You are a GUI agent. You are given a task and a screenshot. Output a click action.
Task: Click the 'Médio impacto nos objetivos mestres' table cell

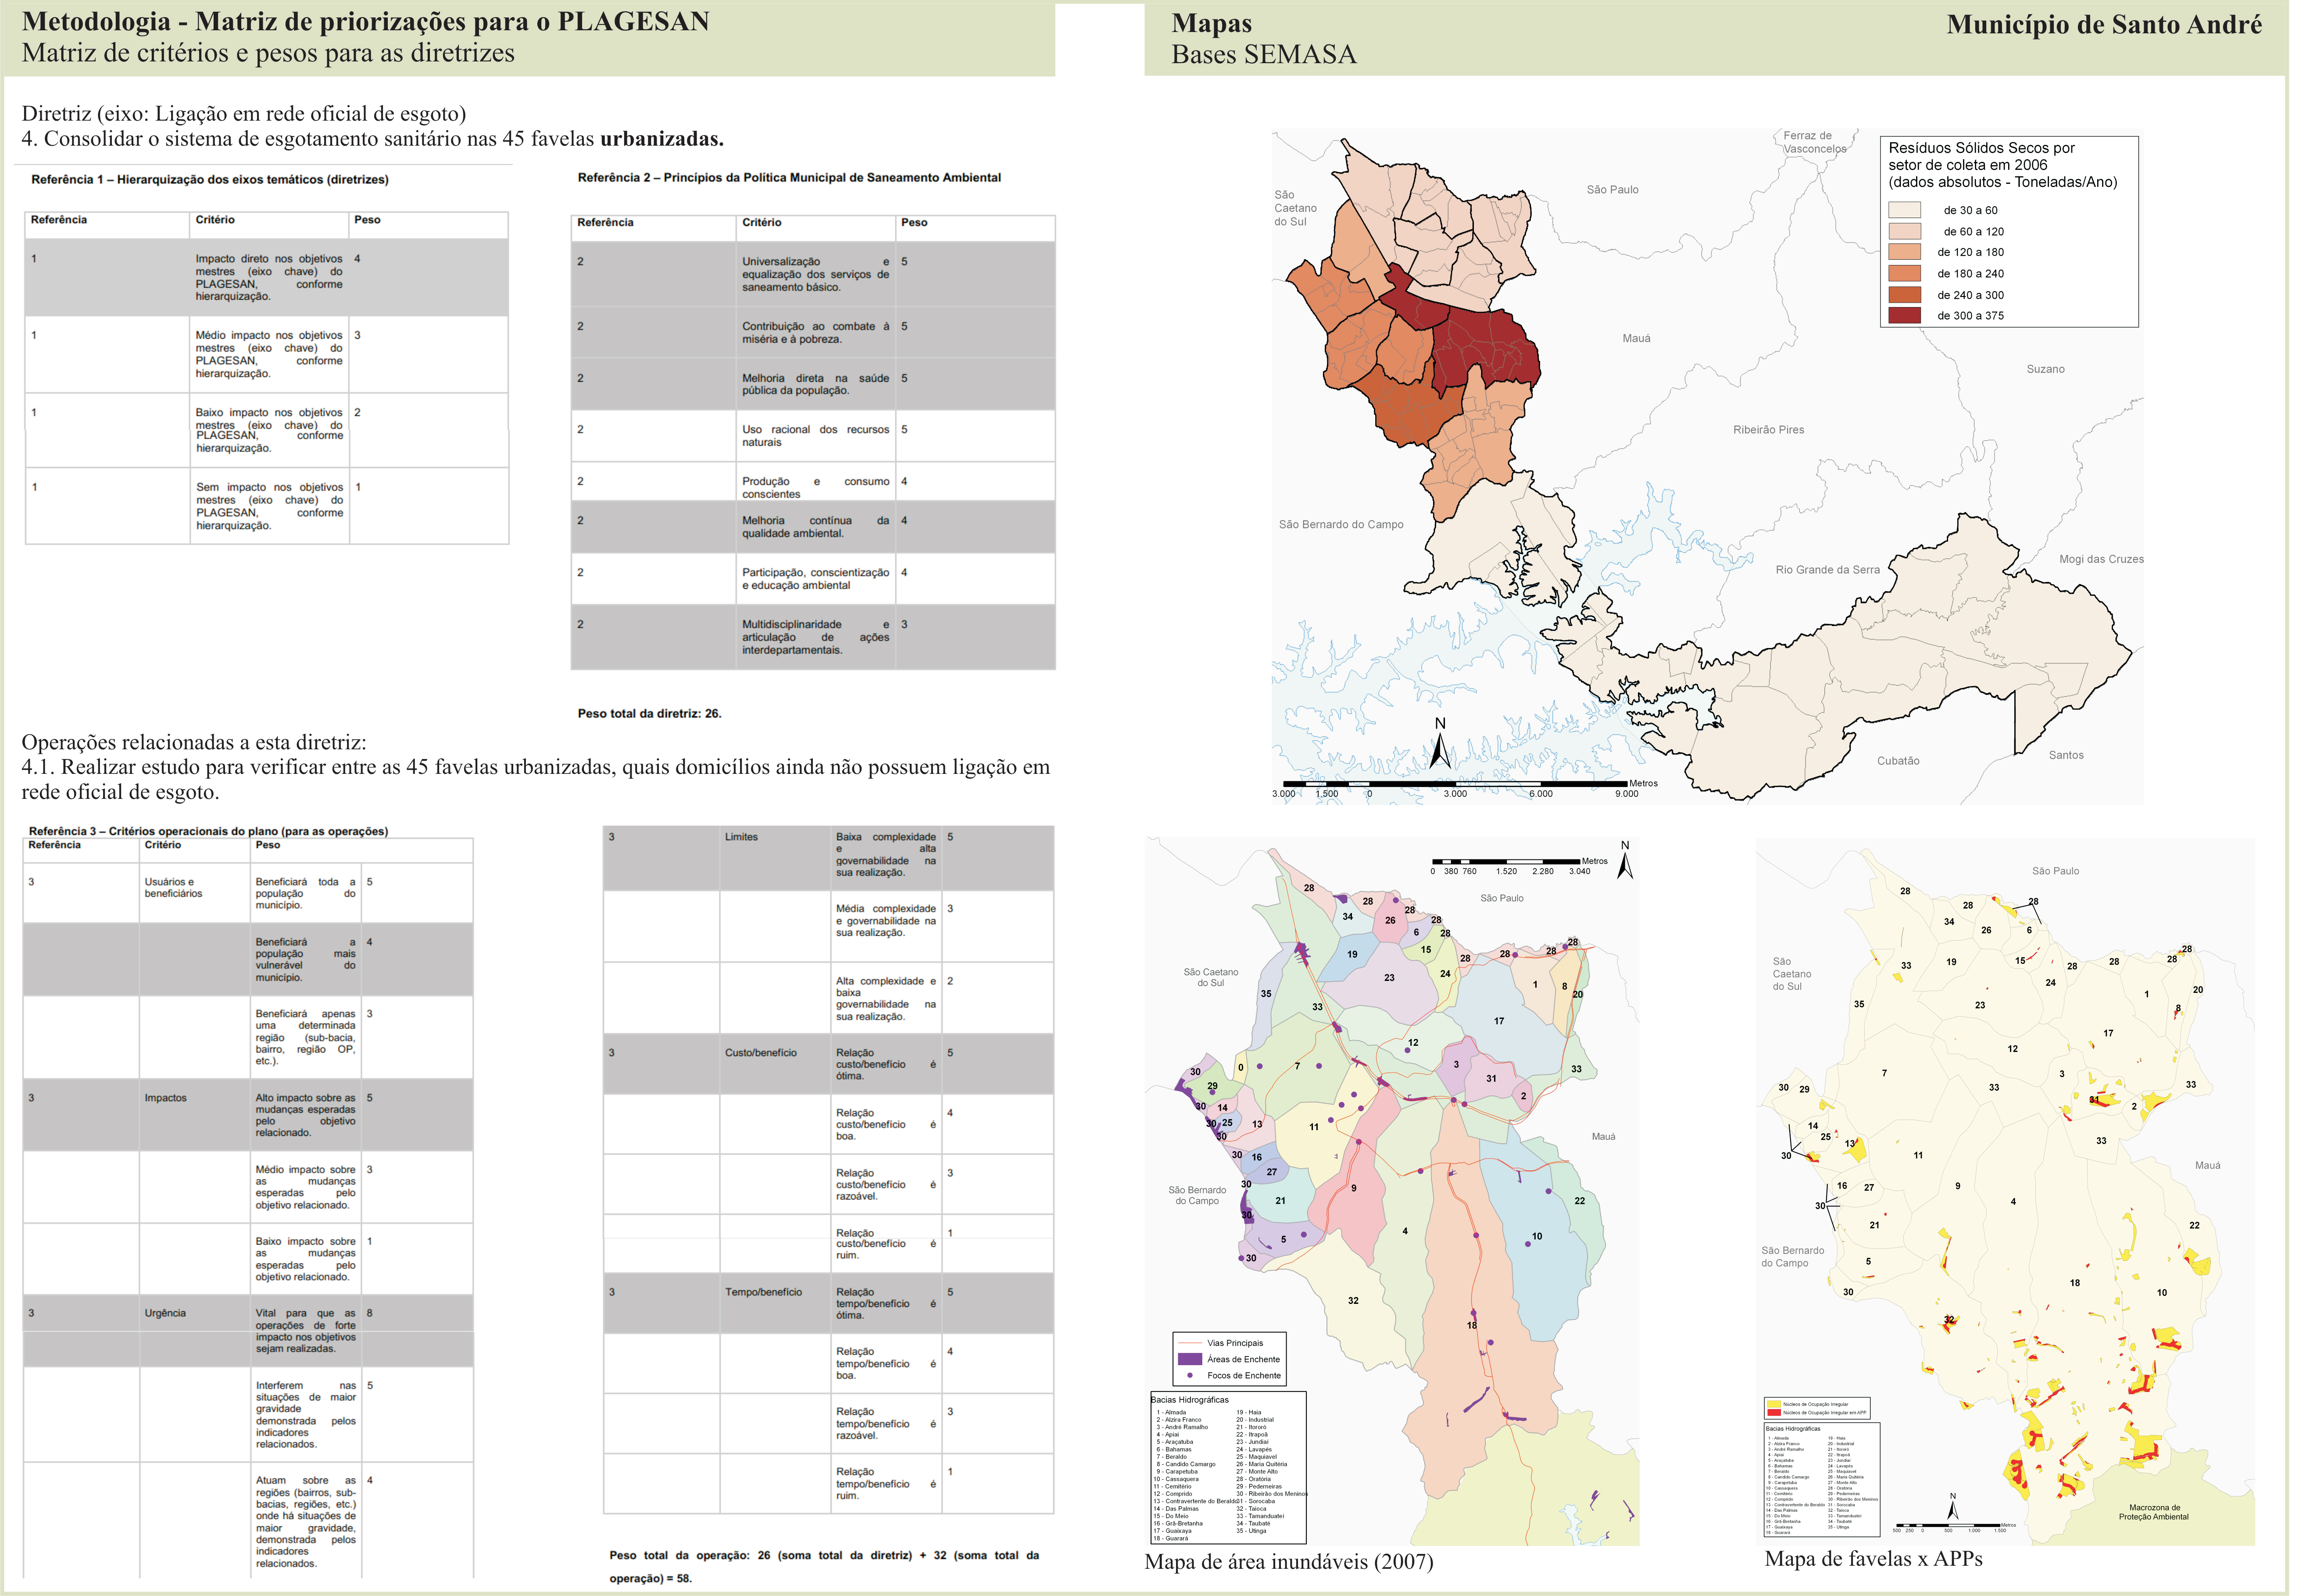(269, 354)
